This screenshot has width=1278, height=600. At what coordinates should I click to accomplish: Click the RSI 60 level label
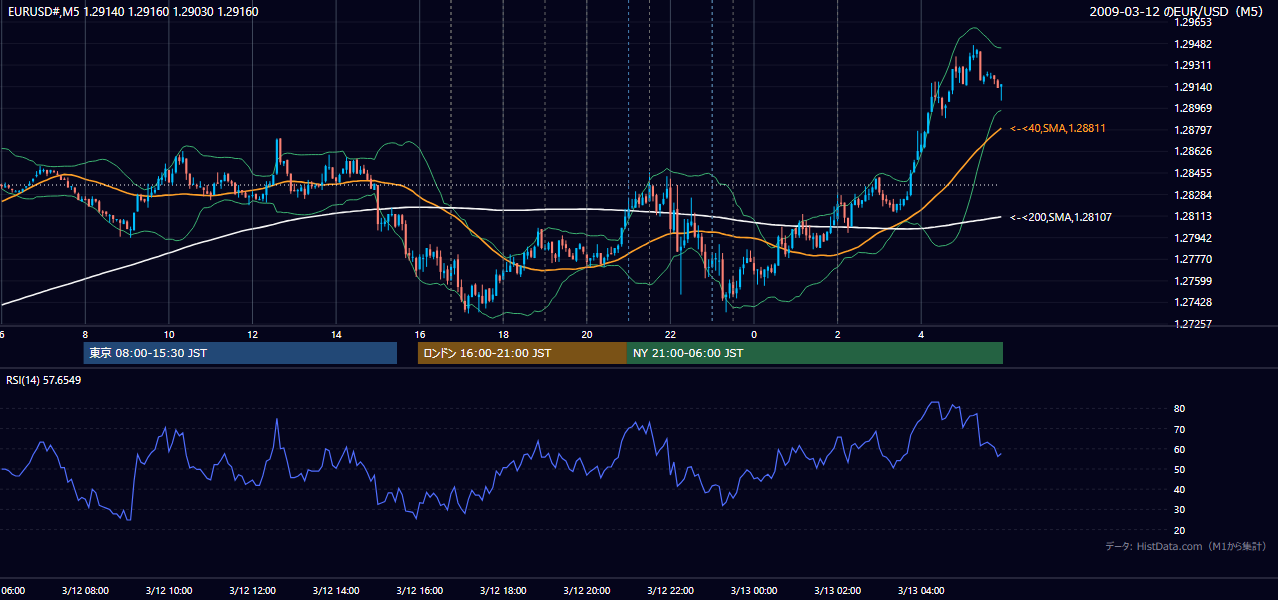(x=1180, y=449)
